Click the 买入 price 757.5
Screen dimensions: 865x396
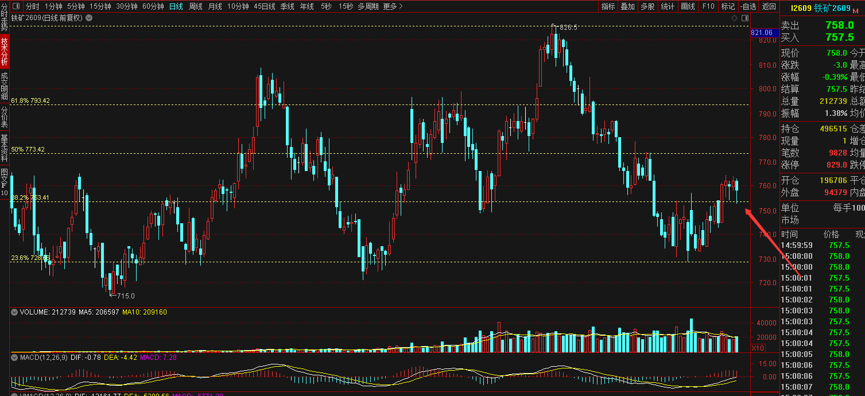pos(839,38)
